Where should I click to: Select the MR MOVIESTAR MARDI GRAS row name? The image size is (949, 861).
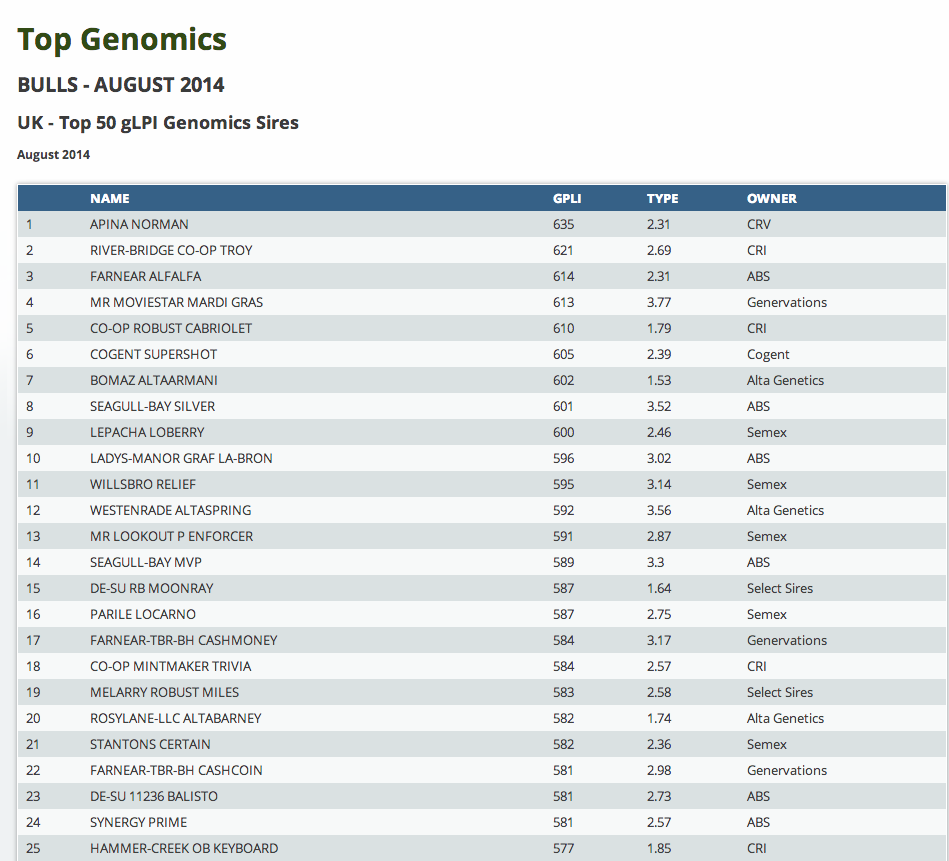[176, 302]
